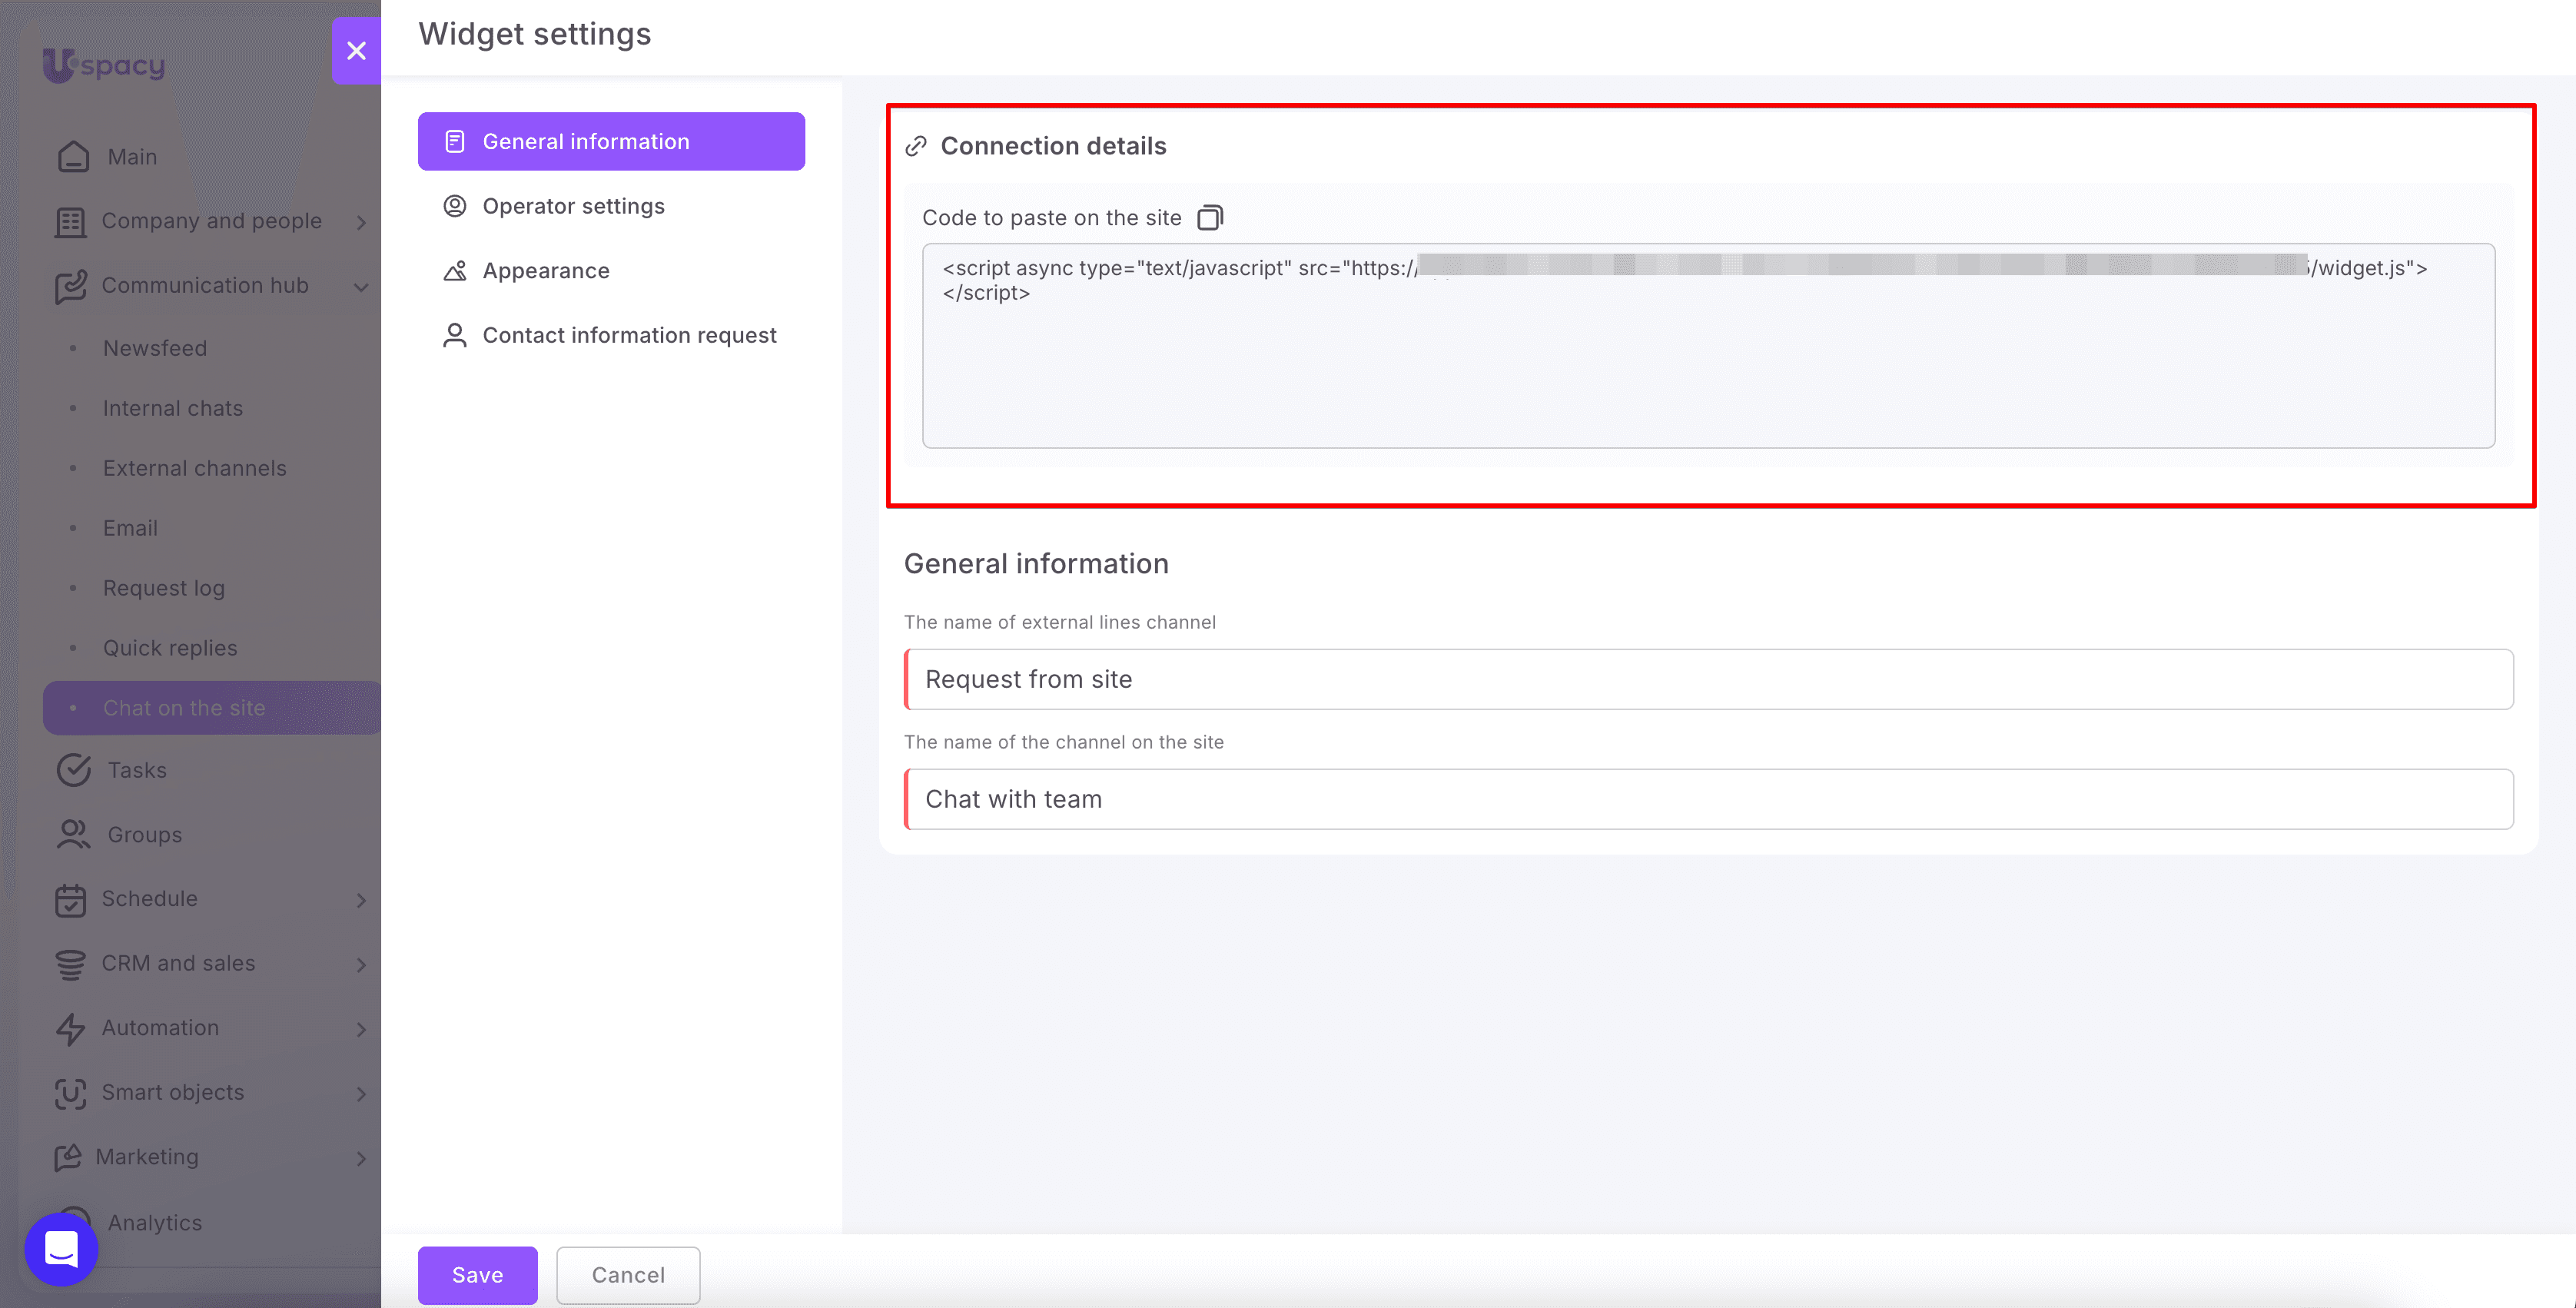Click the Tasks checkmark icon
The image size is (2576, 1308).
point(73,770)
